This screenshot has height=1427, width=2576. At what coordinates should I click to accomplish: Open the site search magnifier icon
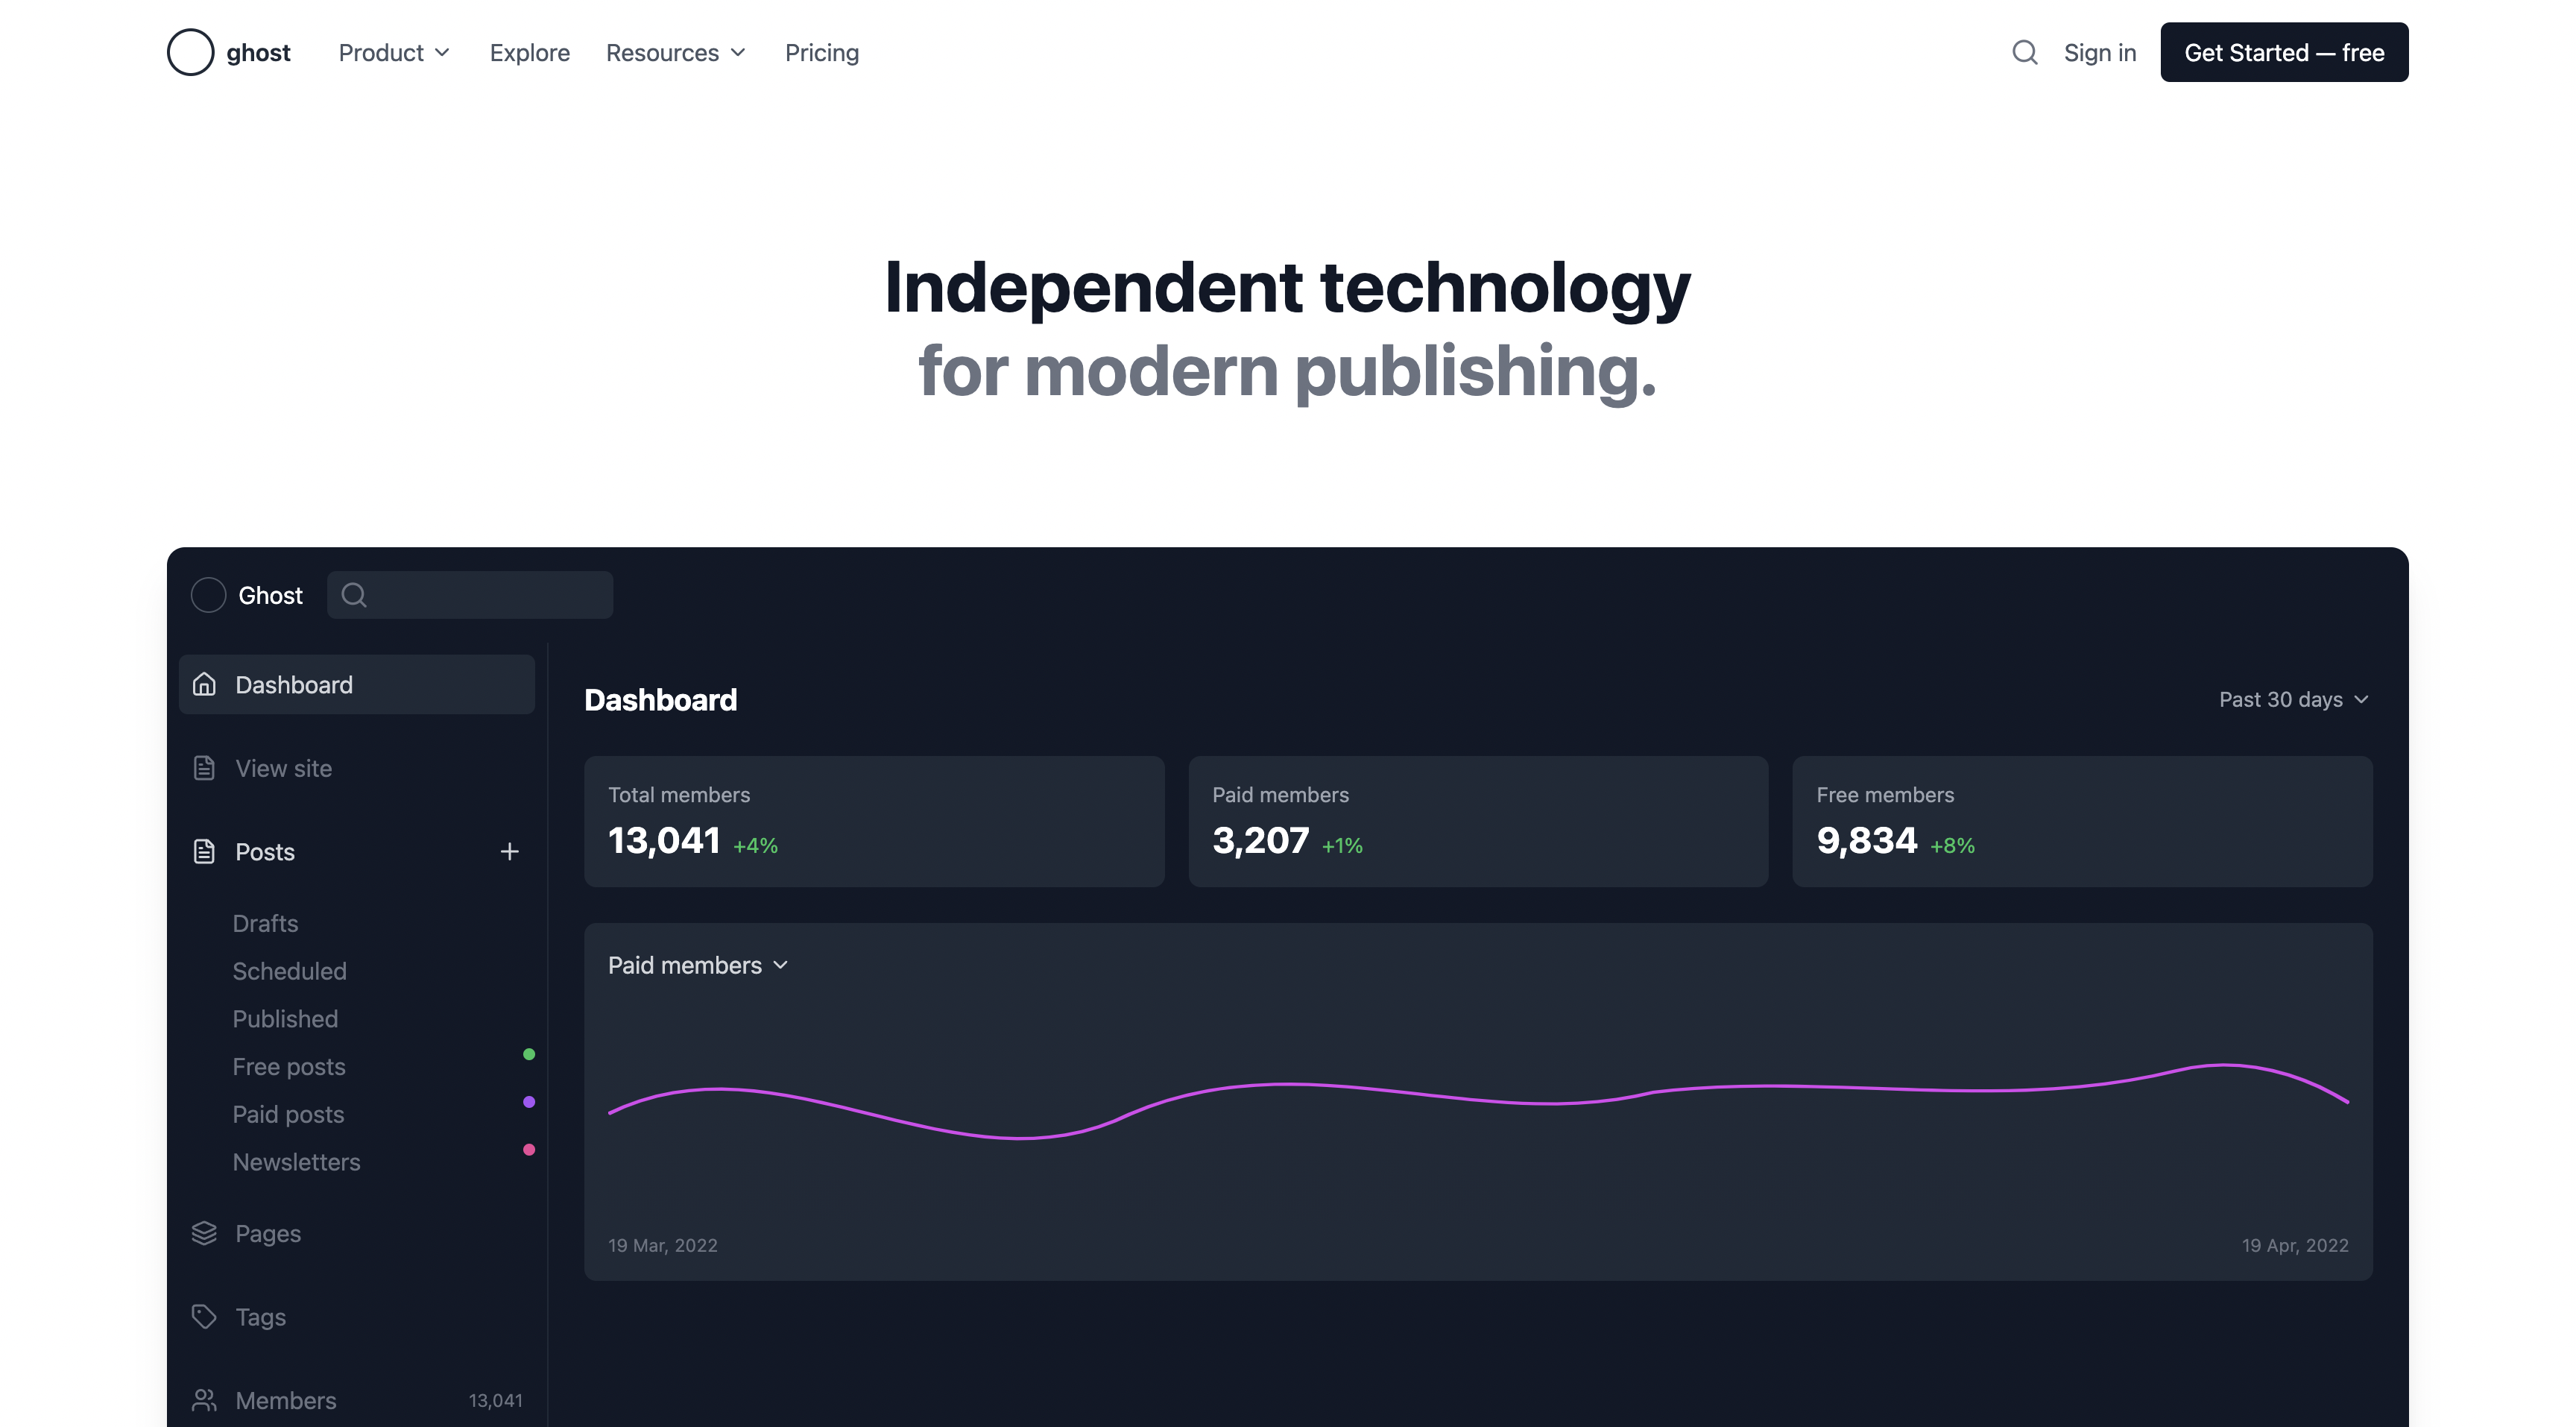(x=2024, y=52)
